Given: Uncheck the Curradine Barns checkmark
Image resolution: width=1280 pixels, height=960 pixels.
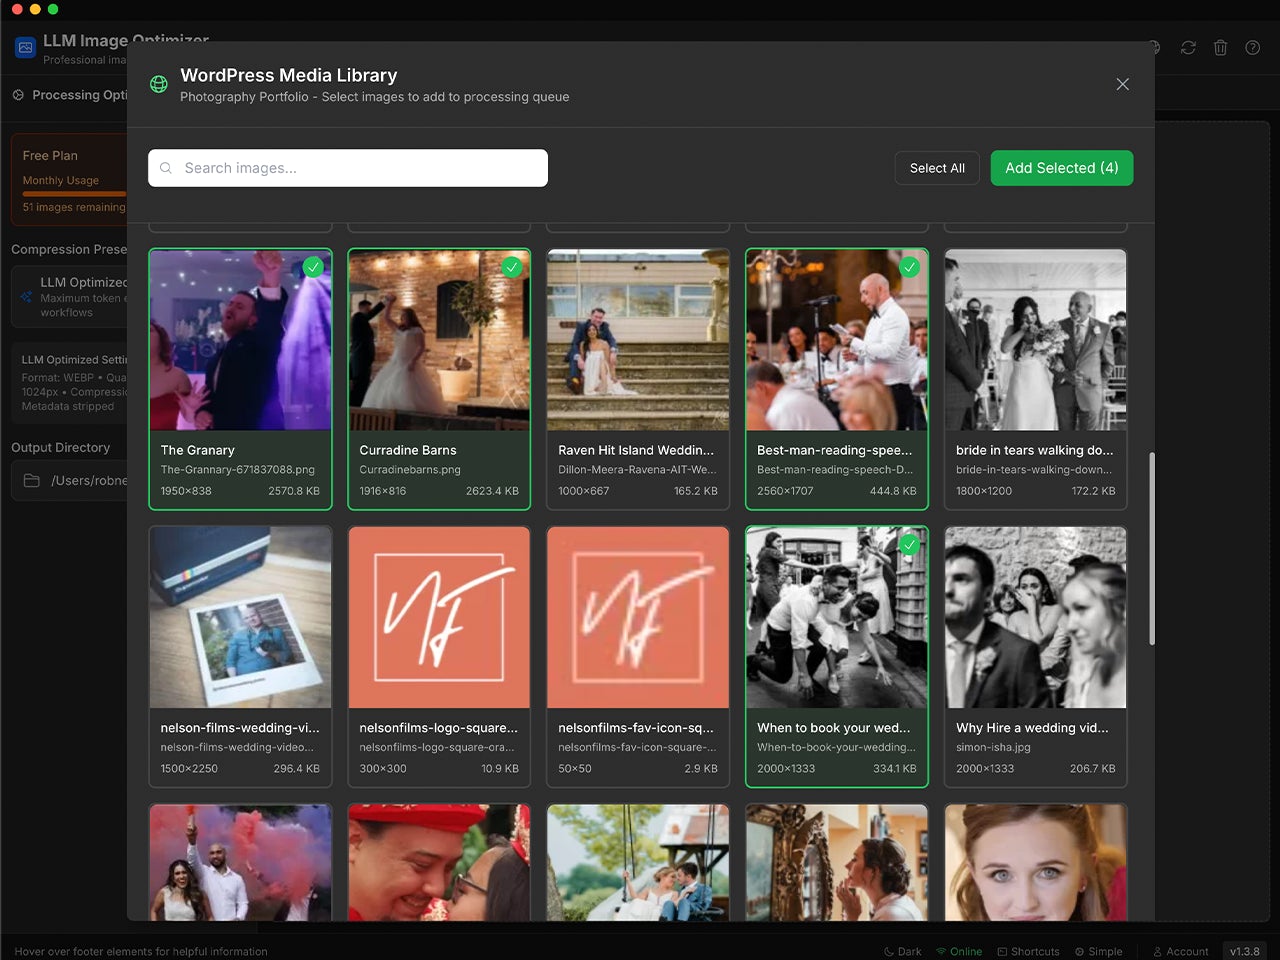Looking at the screenshot, I should [x=512, y=267].
